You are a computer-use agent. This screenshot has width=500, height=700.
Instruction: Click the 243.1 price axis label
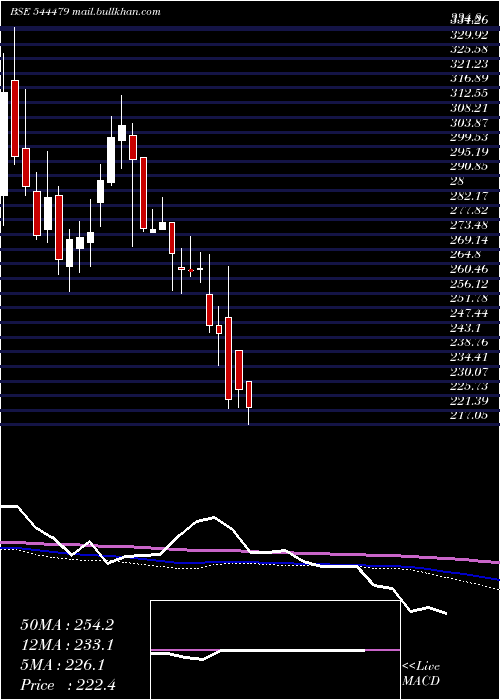[465, 327]
